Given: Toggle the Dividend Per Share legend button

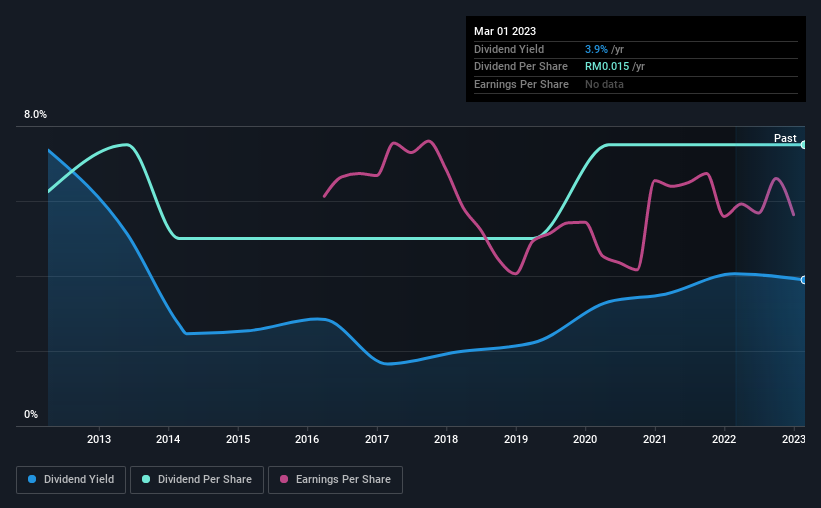Looking at the screenshot, I should (x=197, y=480).
